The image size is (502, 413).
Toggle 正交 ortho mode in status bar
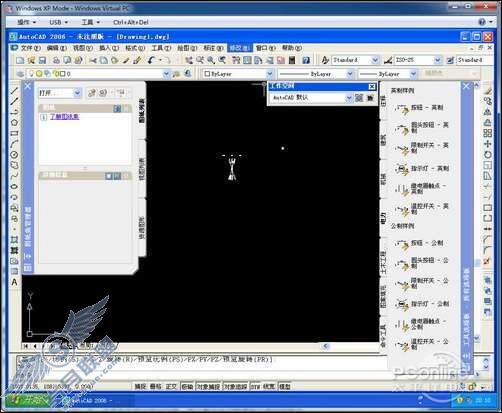coord(171,387)
